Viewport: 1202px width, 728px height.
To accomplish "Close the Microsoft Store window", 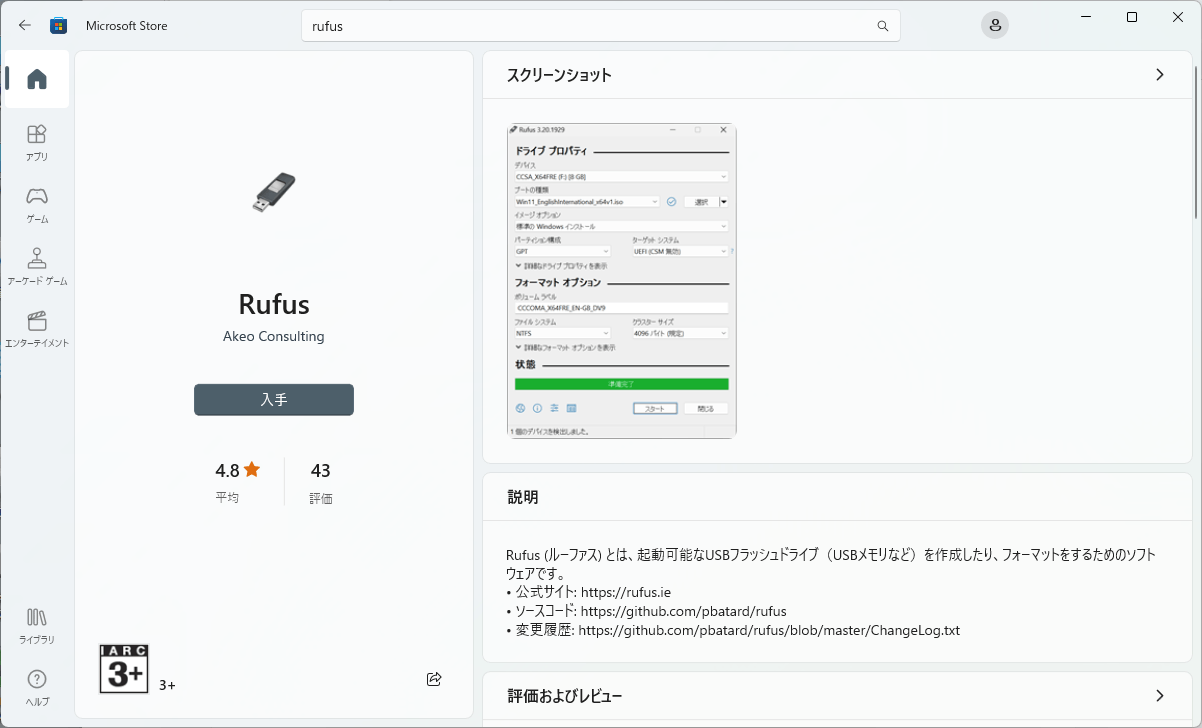I will pos(1178,17).
